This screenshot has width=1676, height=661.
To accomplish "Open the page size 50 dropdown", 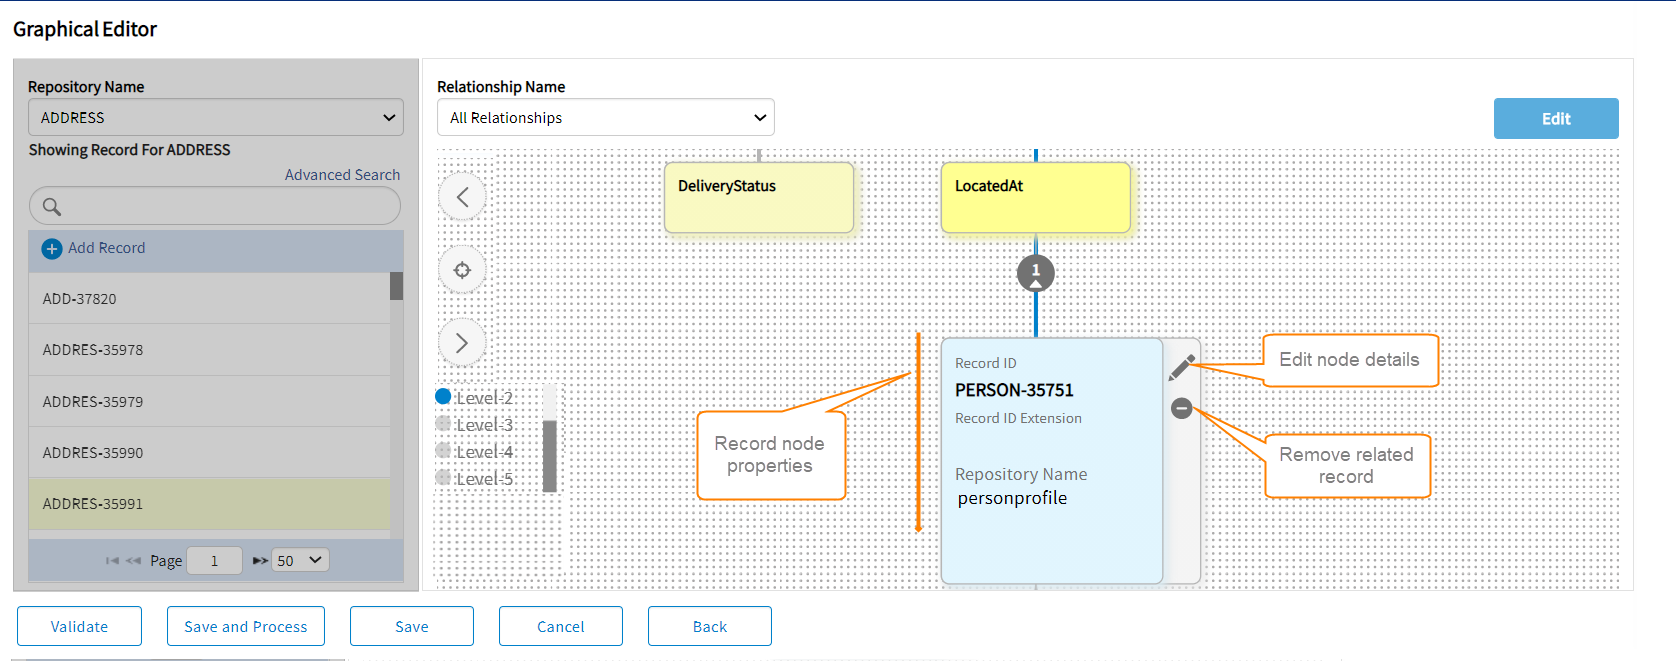I will 301,560.
